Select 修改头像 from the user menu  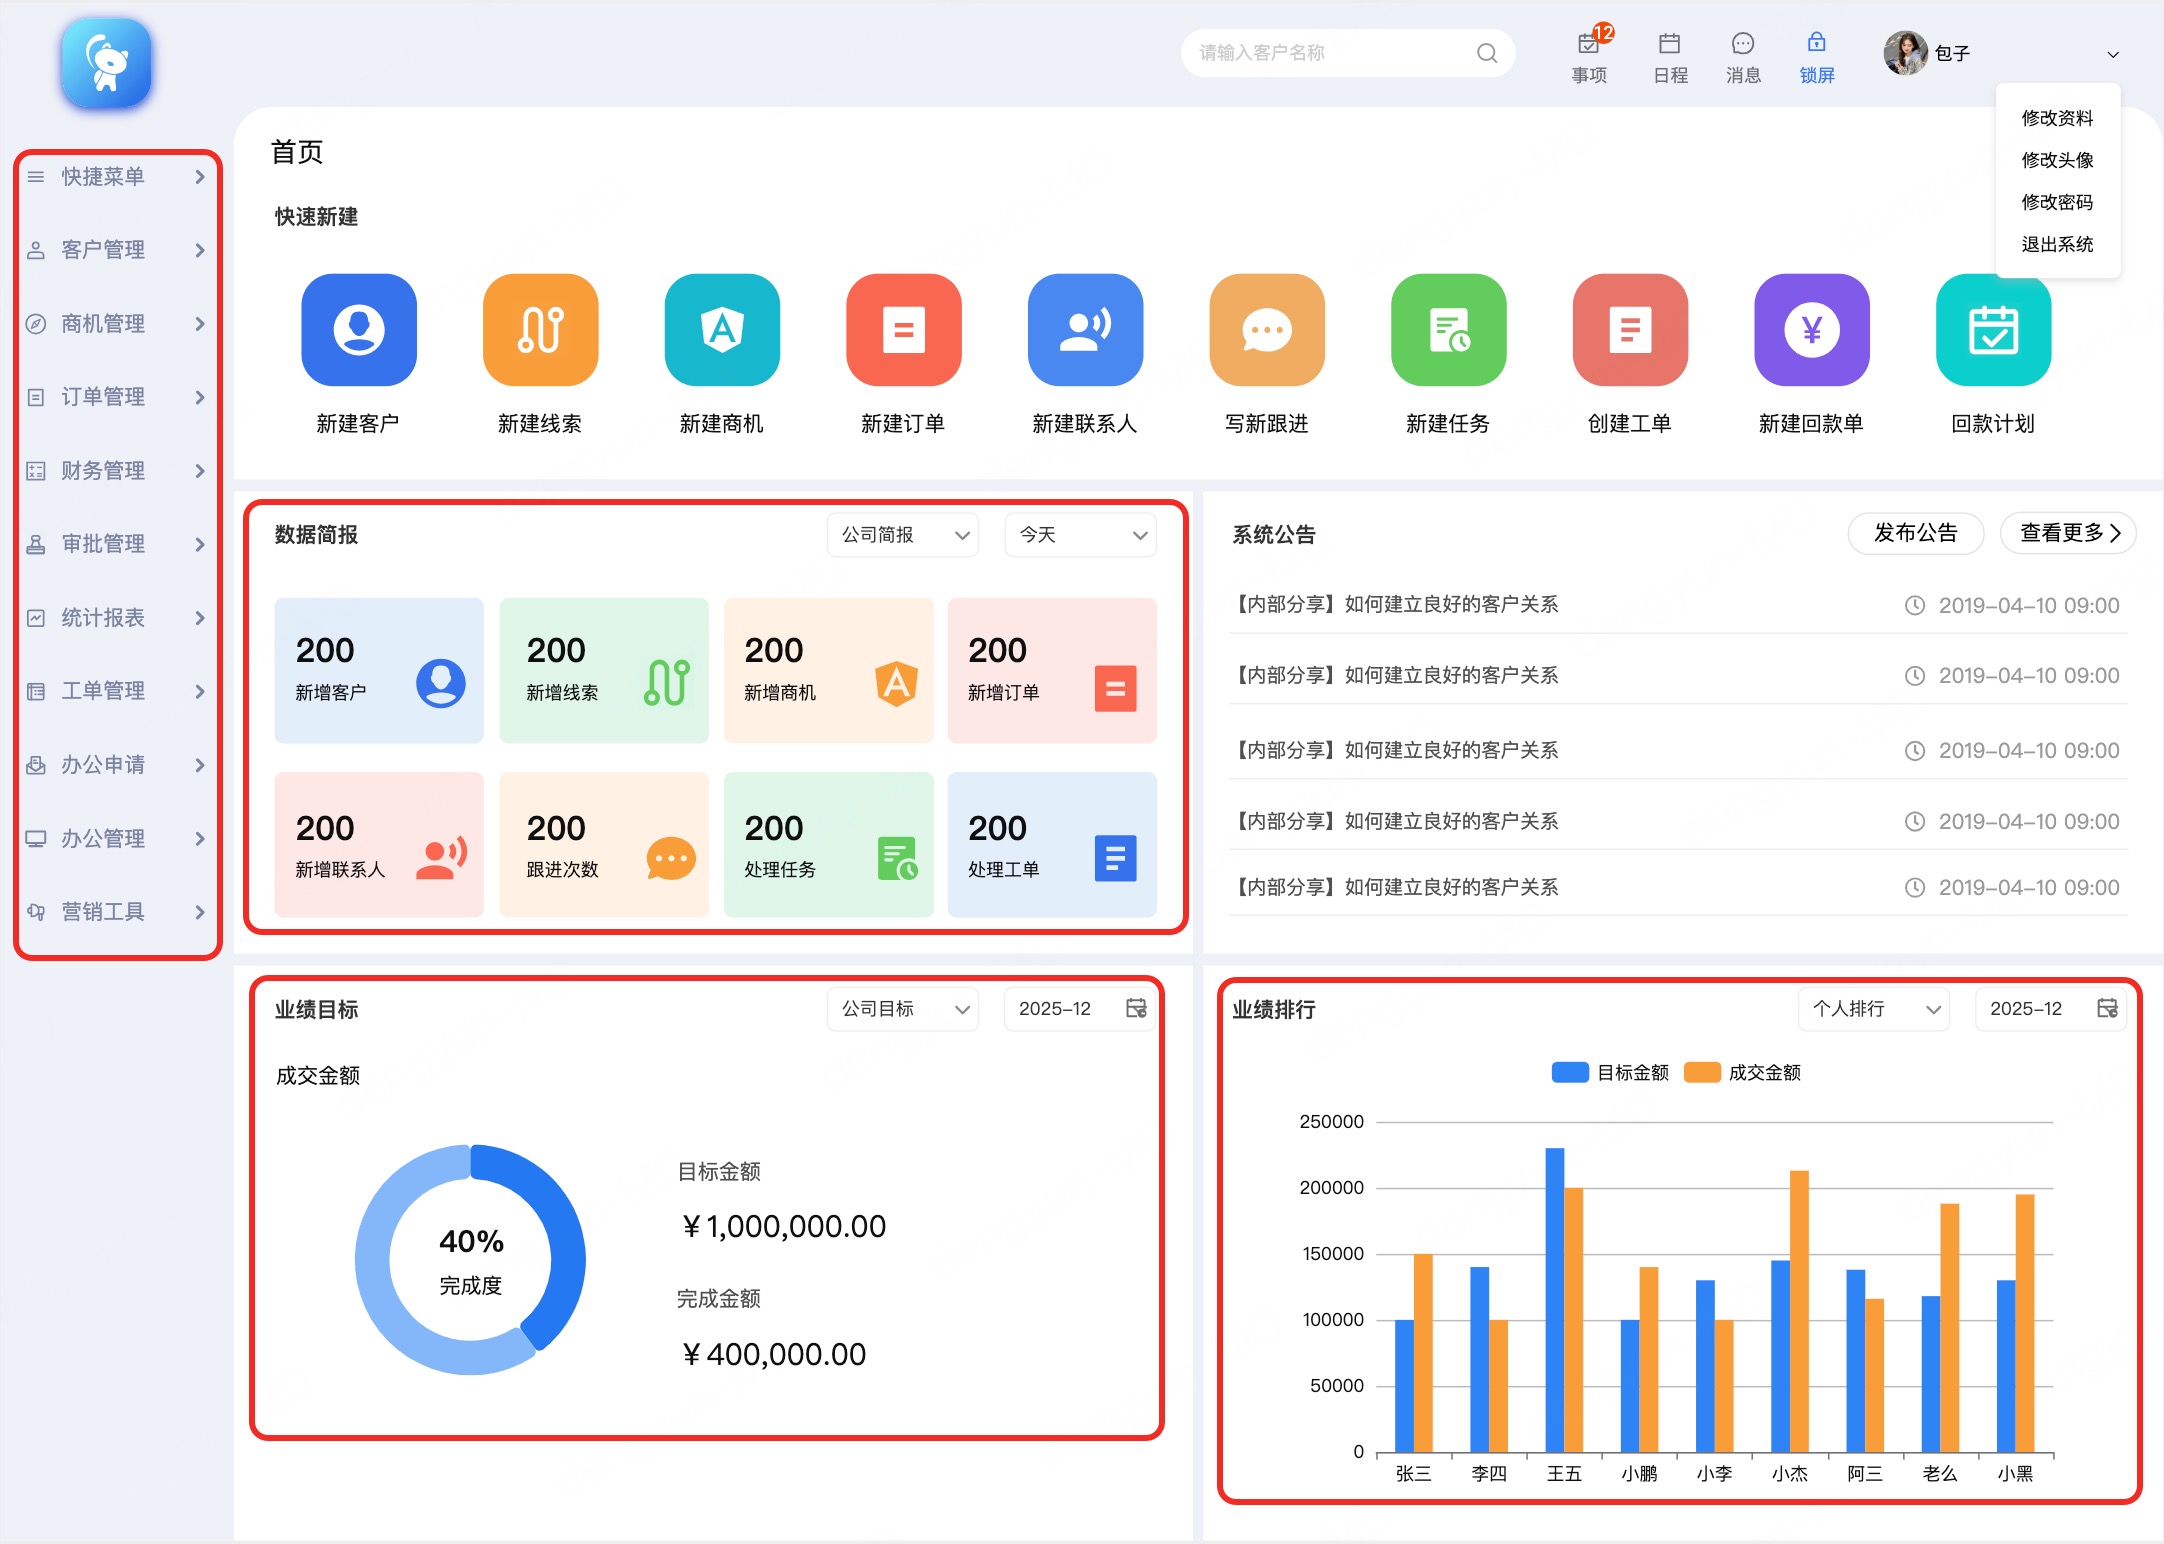(2057, 160)
